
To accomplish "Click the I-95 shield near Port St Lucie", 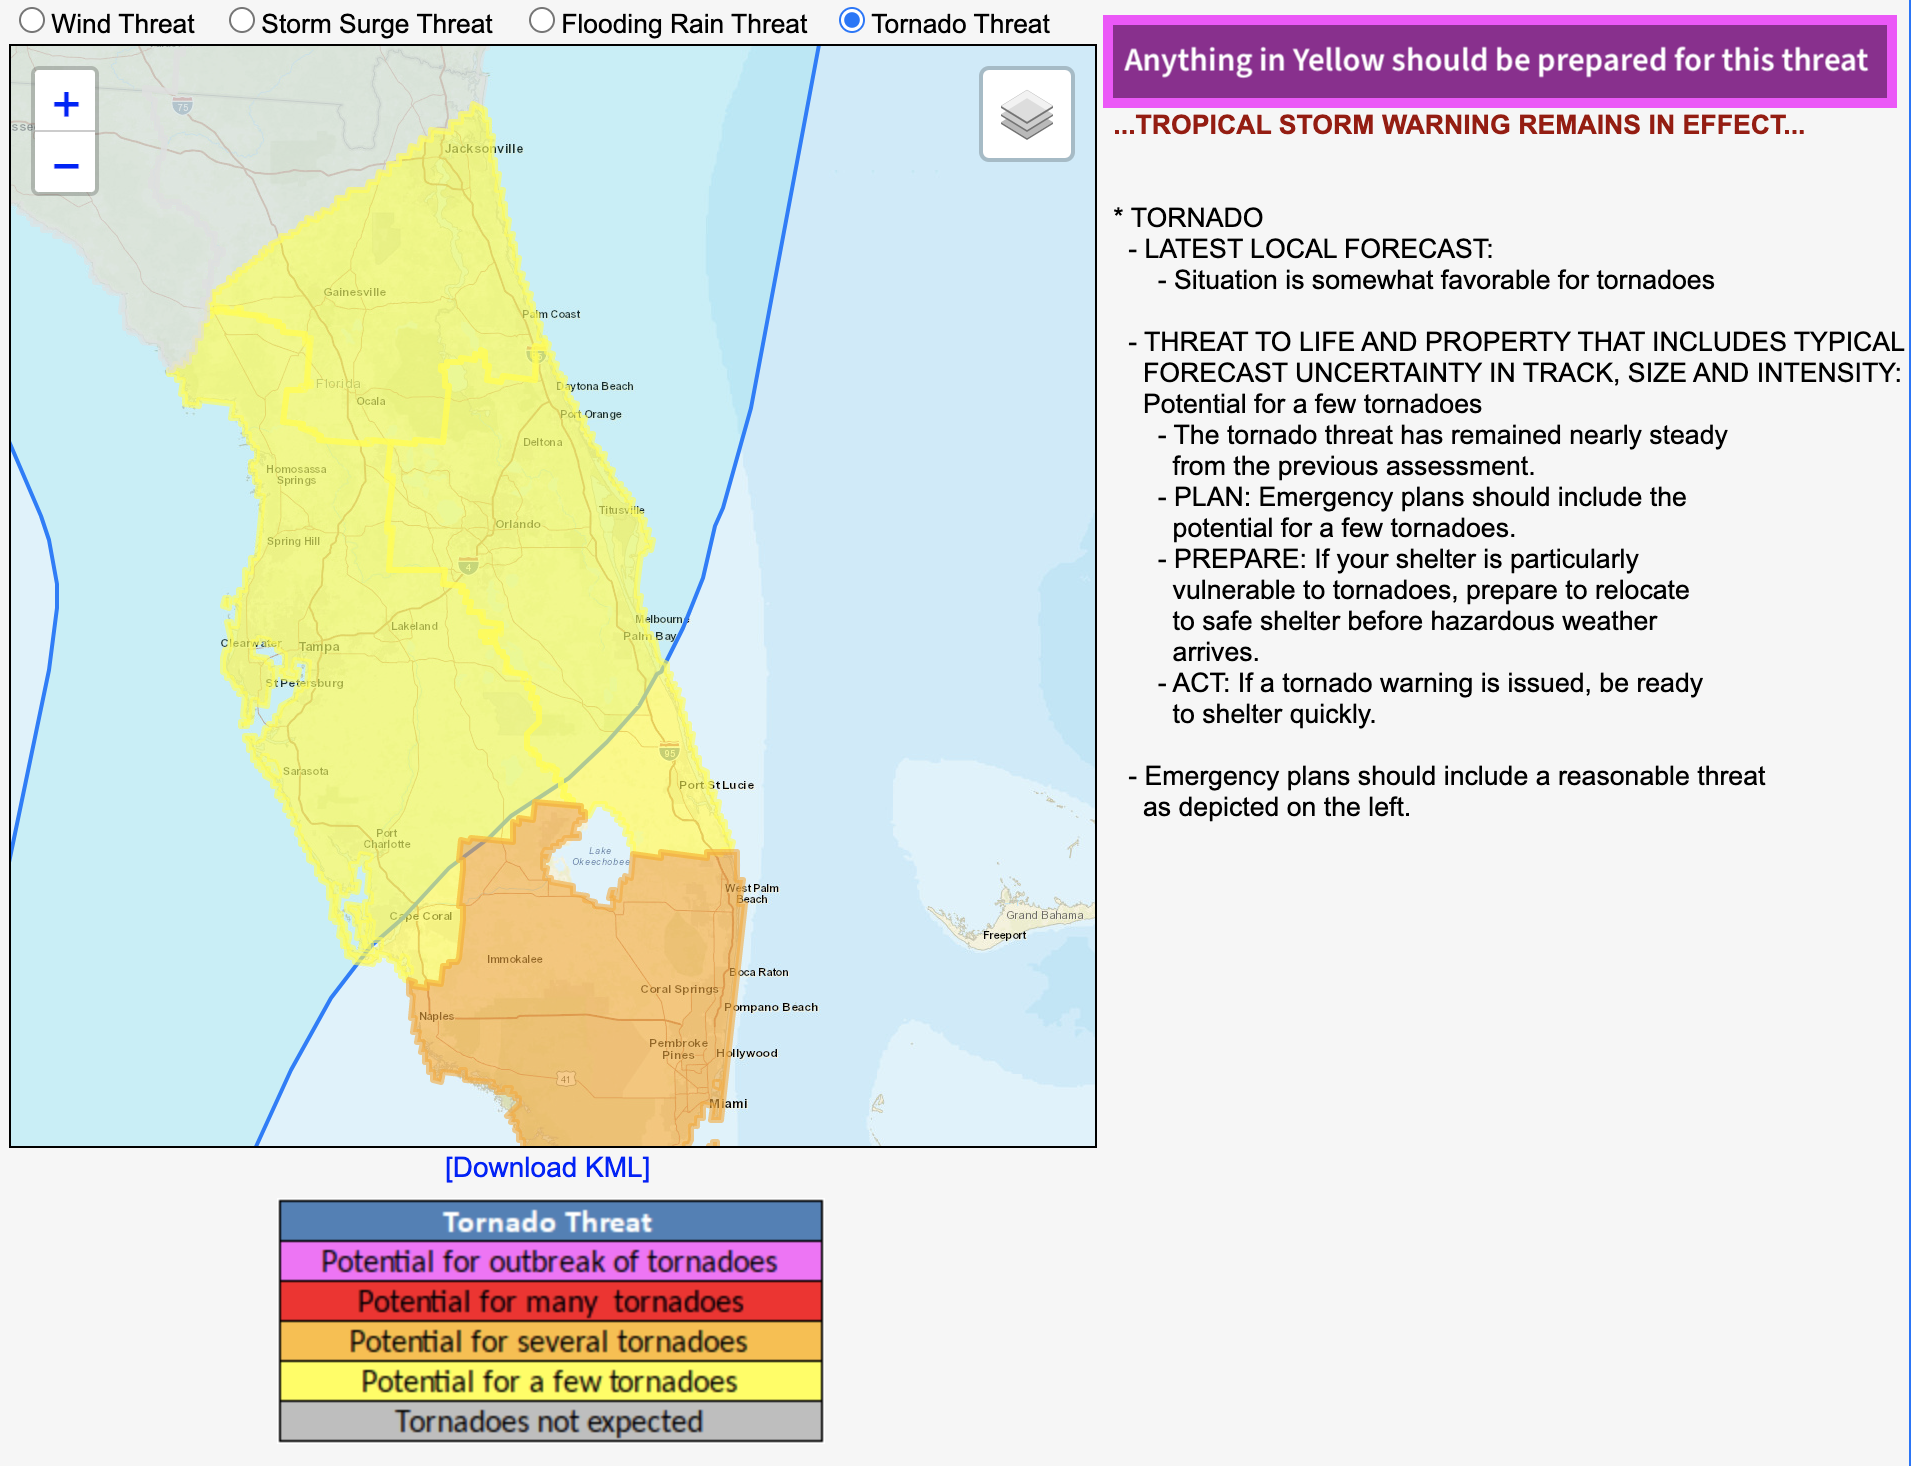I will click(x=669, y=752).
